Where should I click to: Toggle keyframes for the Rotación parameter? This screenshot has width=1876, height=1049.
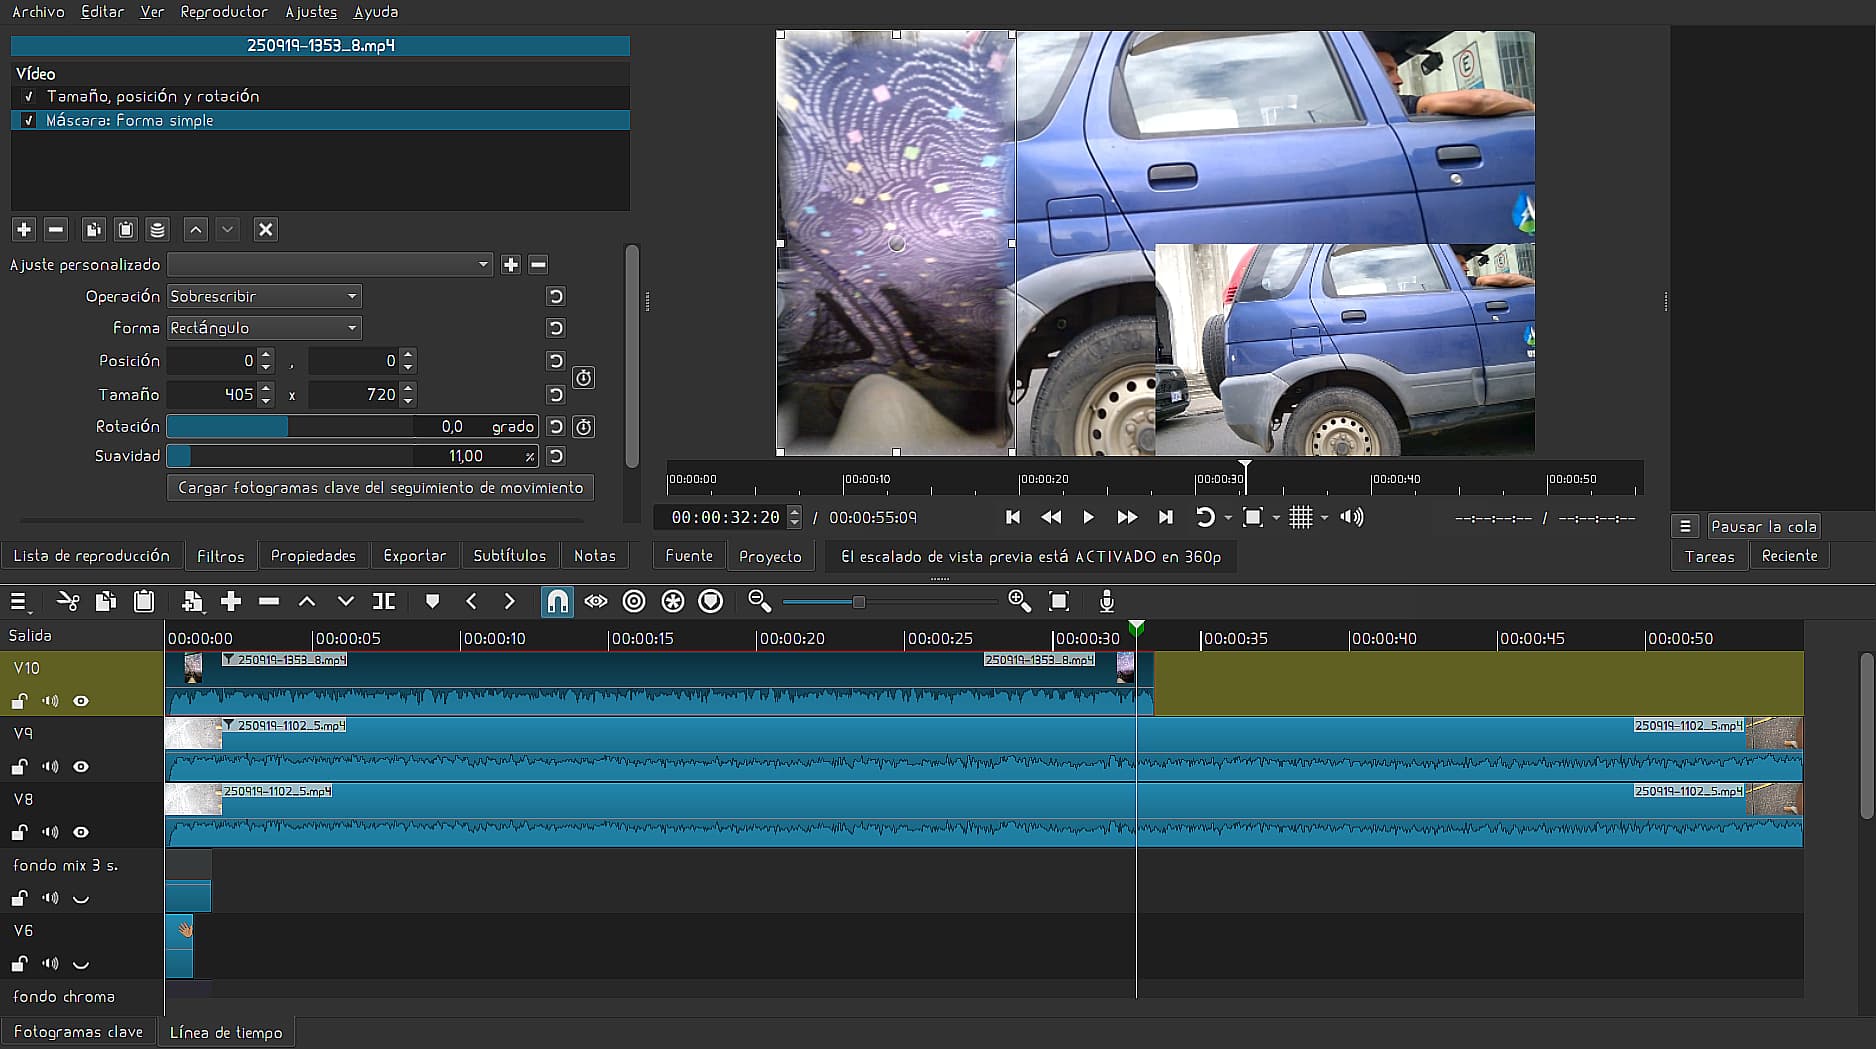coord(584,427)
